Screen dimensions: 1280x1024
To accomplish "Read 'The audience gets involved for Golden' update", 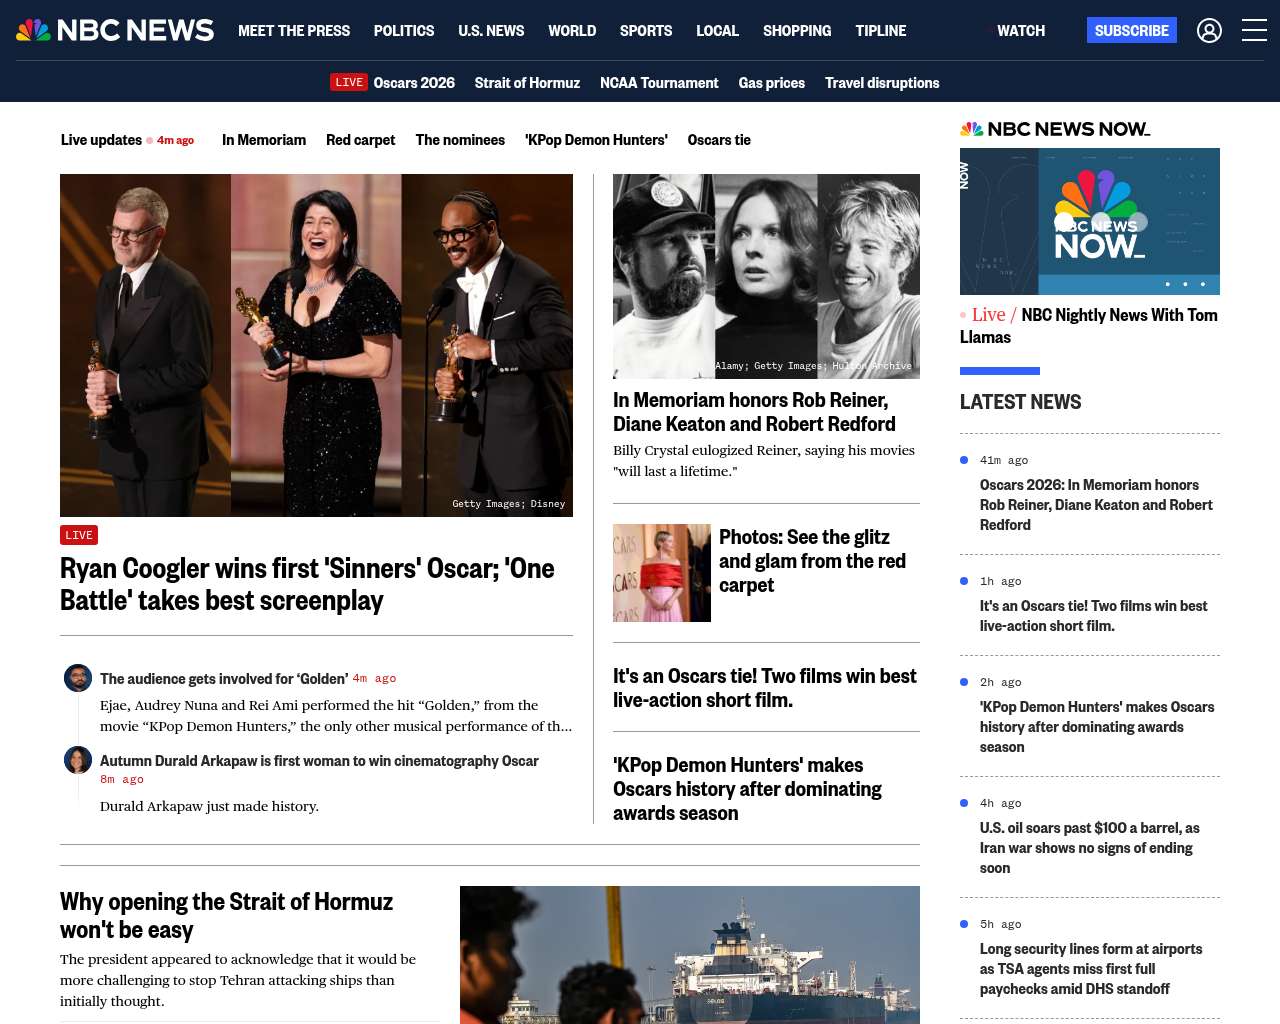I will (x=224, y=678).
